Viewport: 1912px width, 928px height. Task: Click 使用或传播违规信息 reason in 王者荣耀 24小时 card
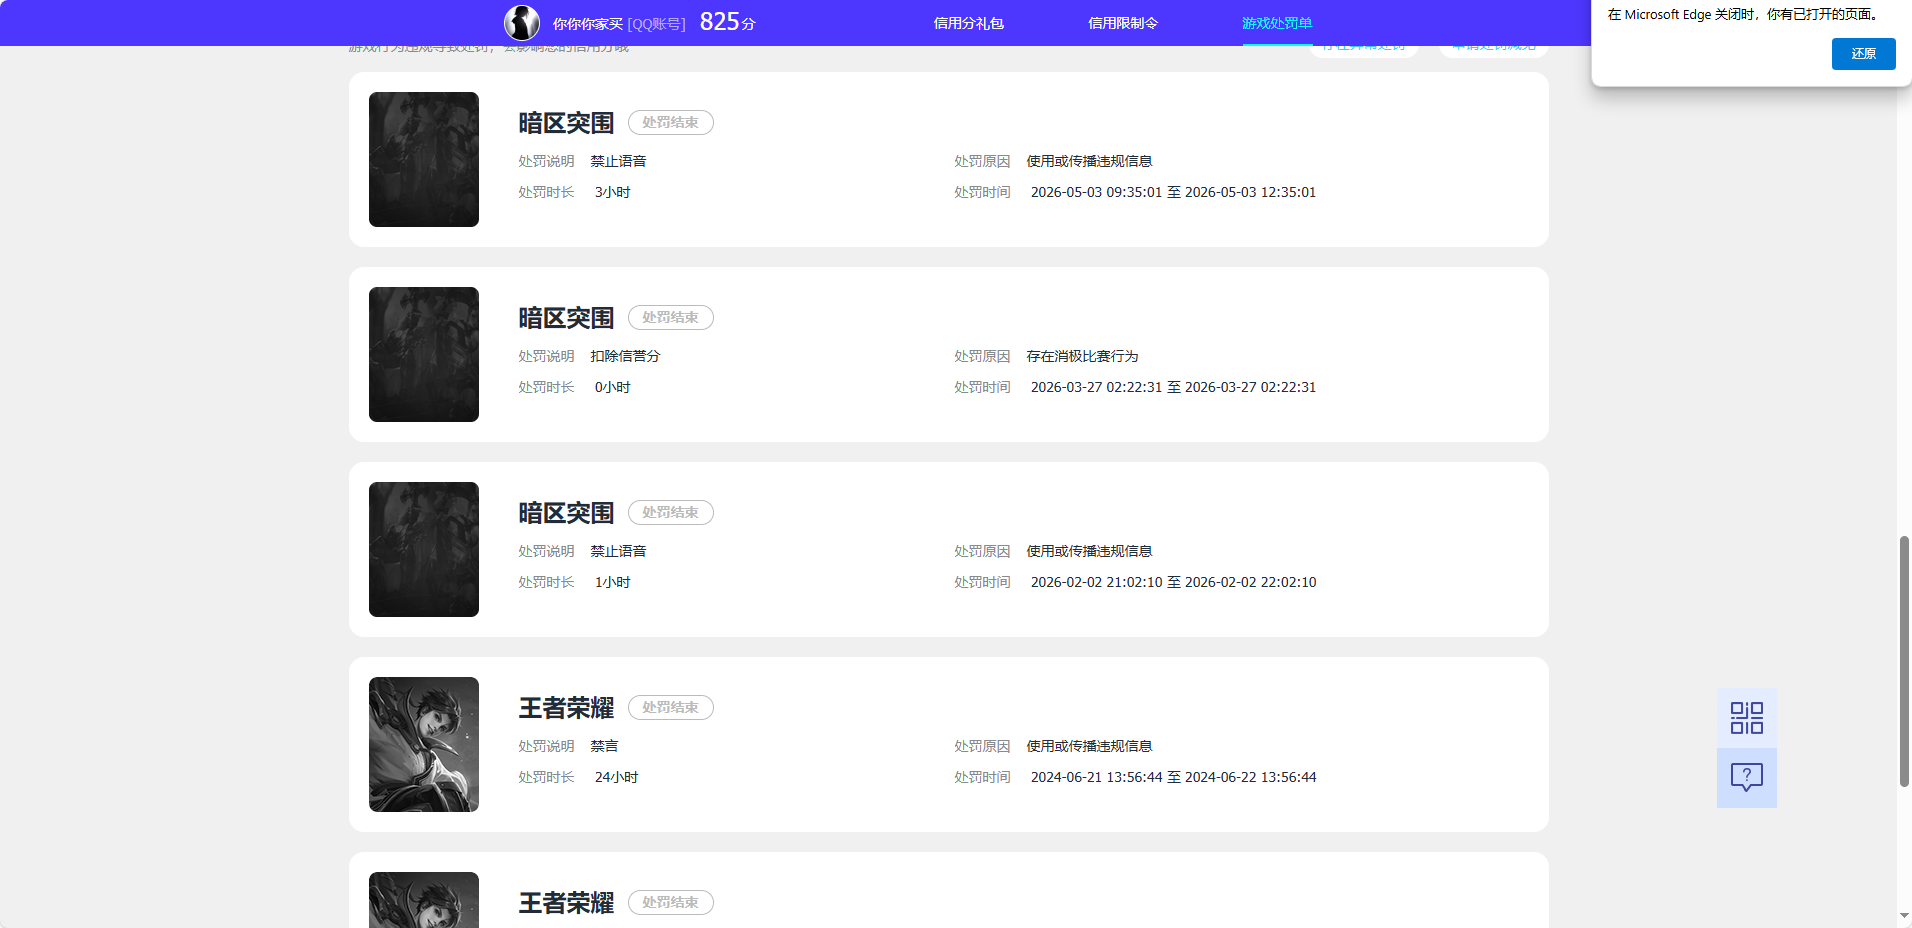tap(1089, 746)
